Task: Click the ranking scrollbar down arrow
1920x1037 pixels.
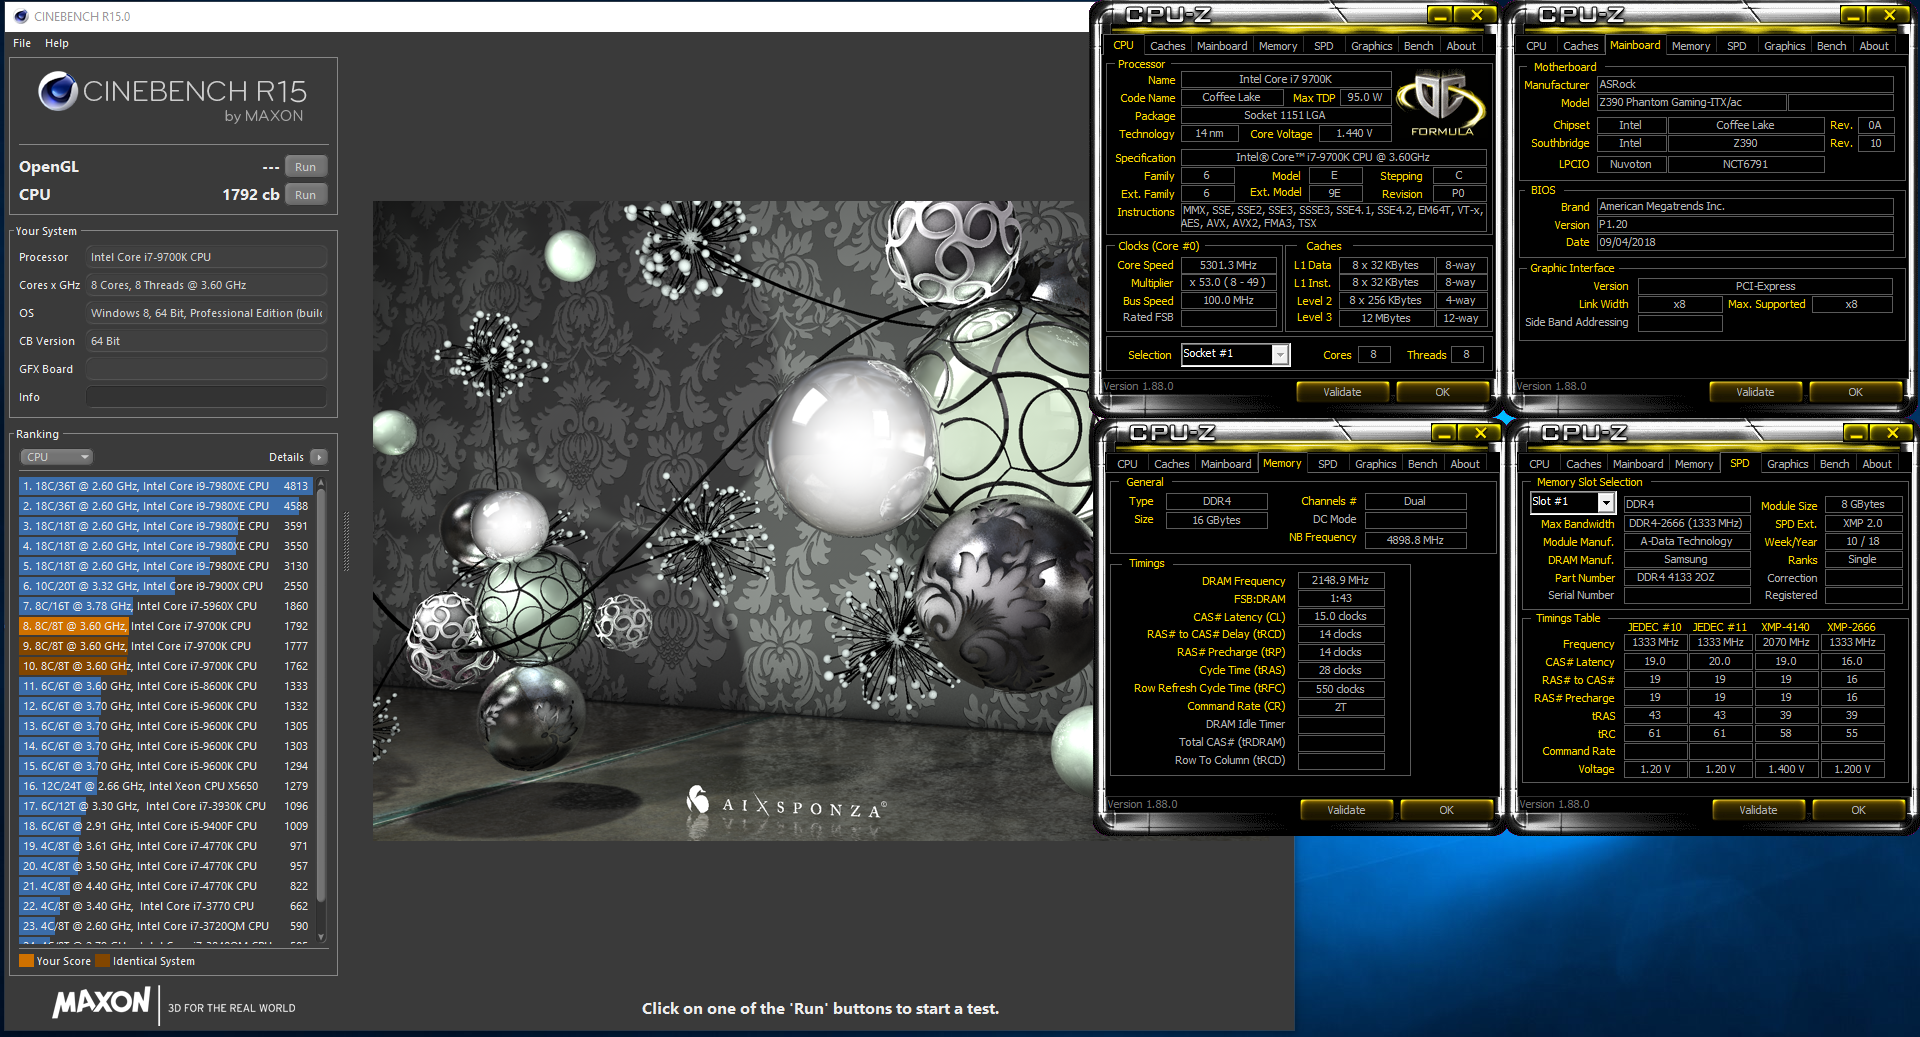Action: coord(321,937)
